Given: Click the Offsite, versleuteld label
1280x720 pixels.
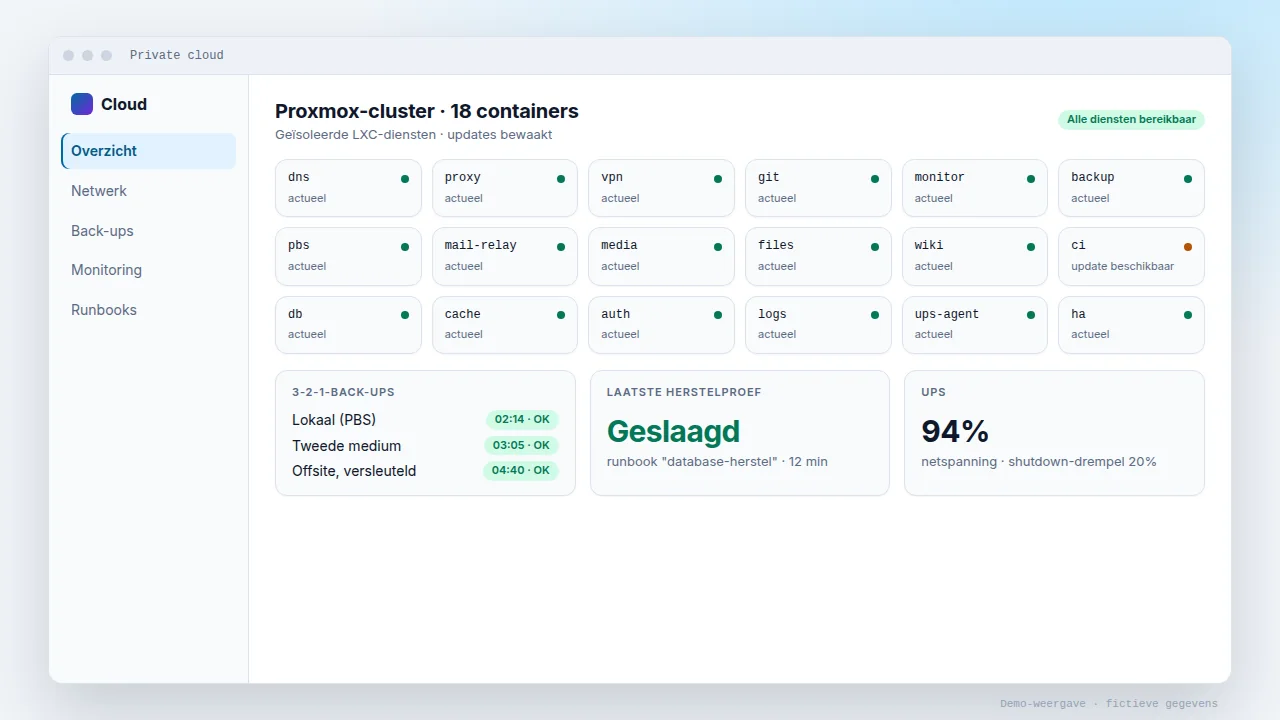Looking at the screenshot, I should pyautogui.click(x=354, y=471).
